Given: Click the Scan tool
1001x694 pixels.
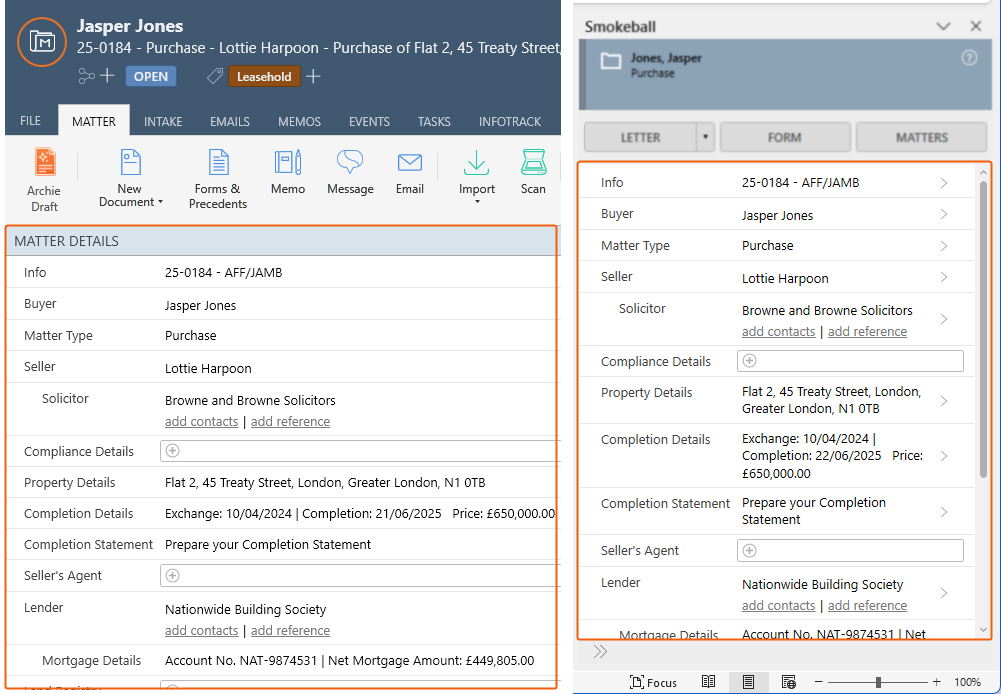Looking at the screenshot, I should [533, 172].
